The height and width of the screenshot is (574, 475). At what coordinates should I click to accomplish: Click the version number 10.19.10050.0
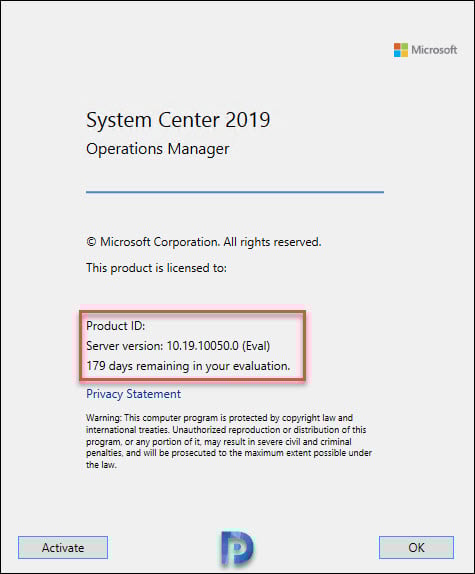point(202,346)
